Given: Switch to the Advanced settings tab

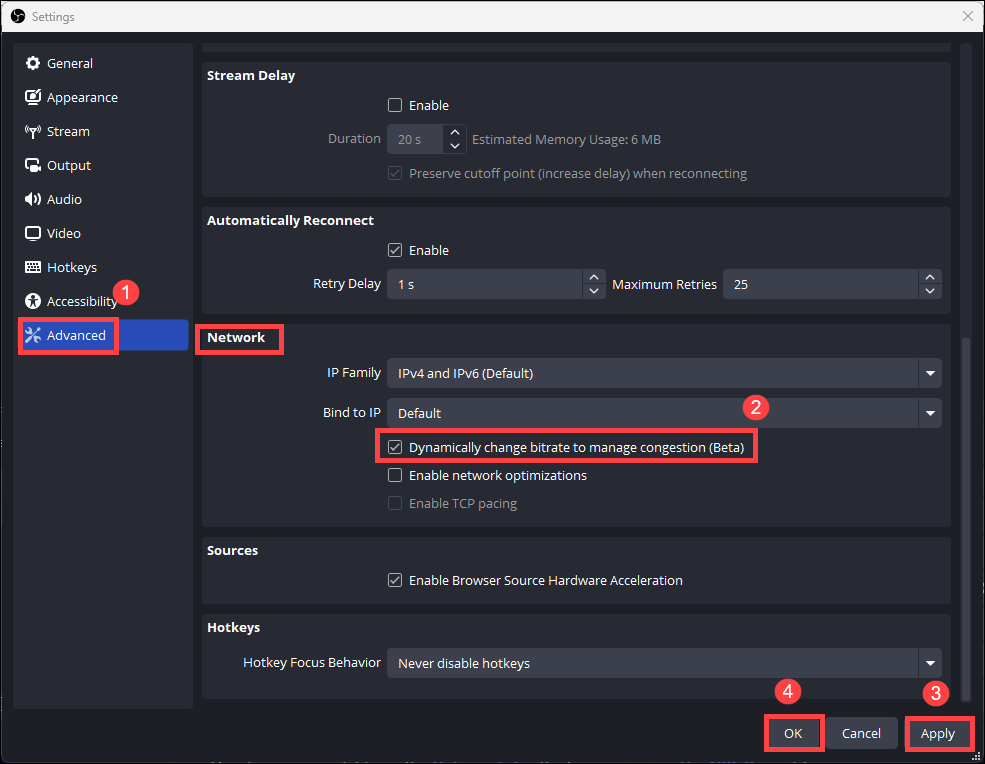Looking at the screenshot, I should tap(67, 335).
